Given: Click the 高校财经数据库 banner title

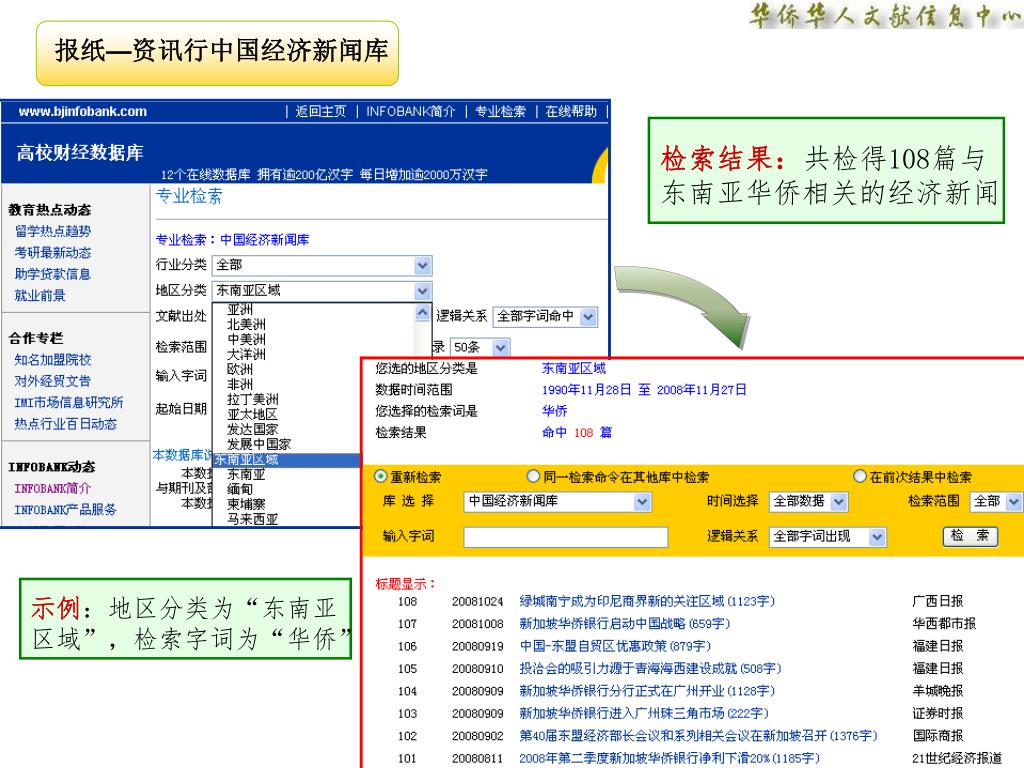Looking at the screenshot, I should 80,153.
